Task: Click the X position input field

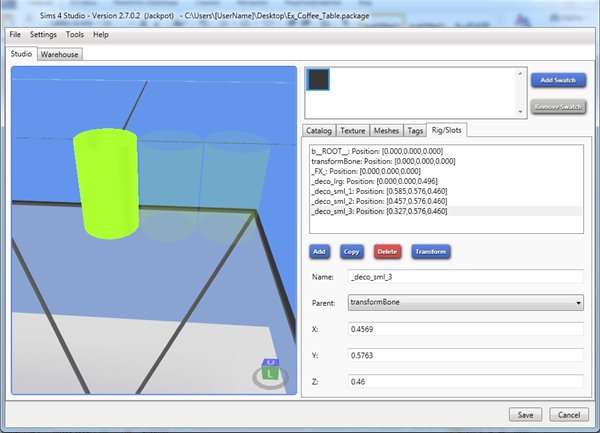Action: pos(465,328)
